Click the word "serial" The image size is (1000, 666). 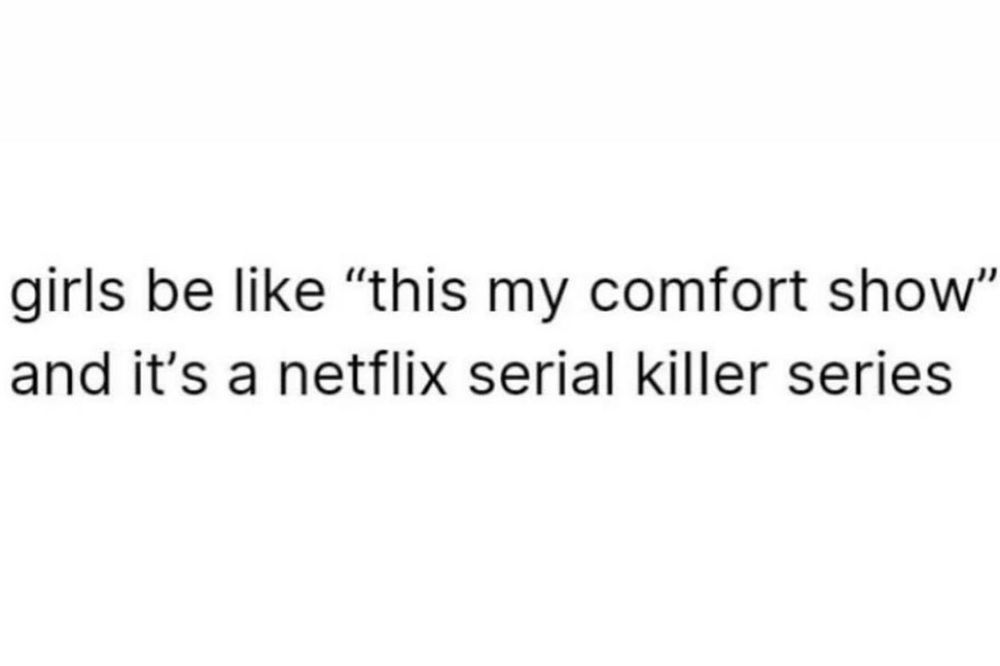(541, 374)
